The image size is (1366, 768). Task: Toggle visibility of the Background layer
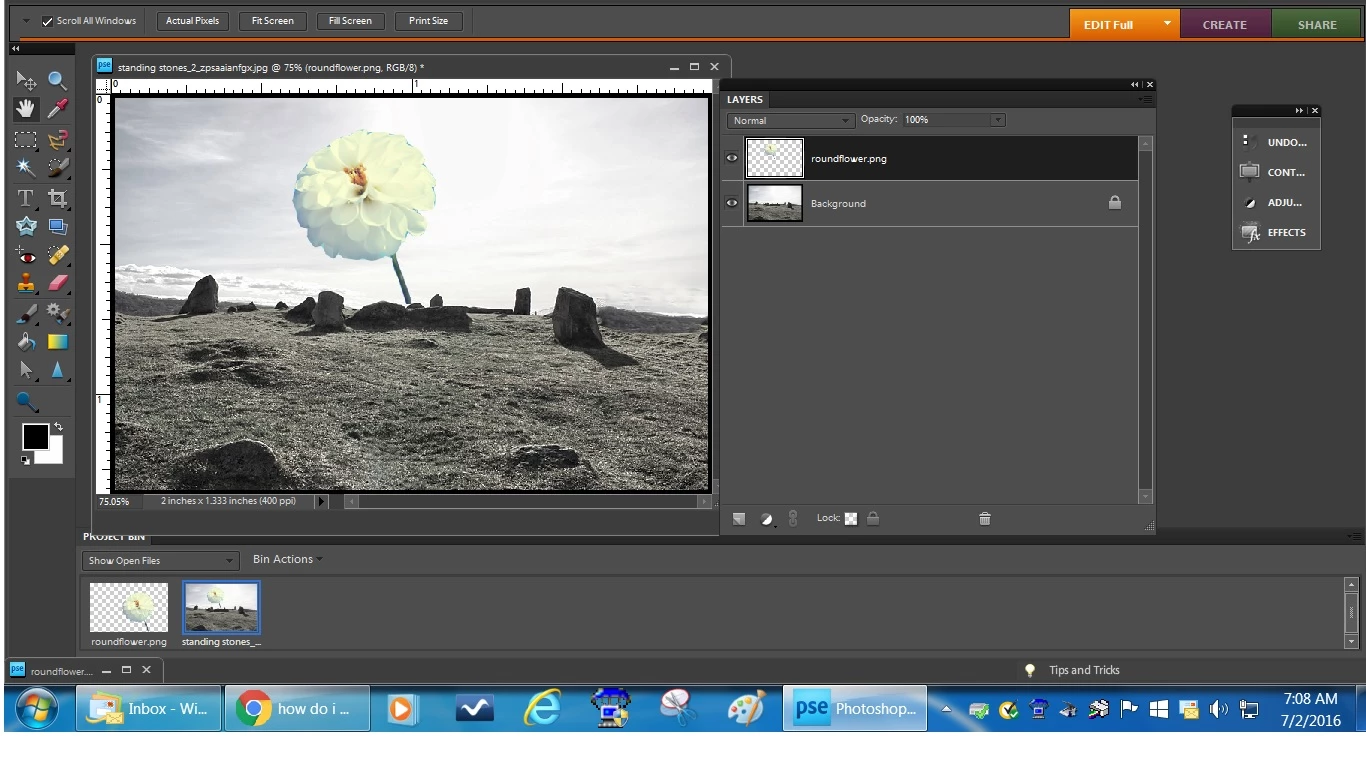732,203
